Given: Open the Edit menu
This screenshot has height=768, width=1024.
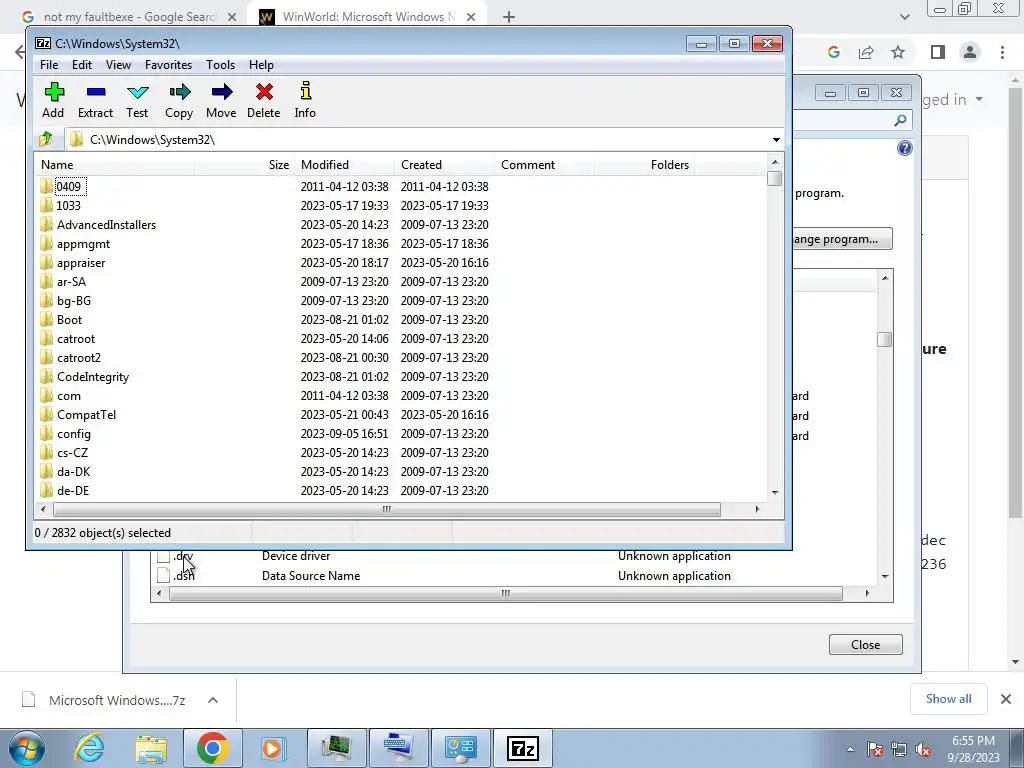Looking at the screenshot, I should (82, 65).
